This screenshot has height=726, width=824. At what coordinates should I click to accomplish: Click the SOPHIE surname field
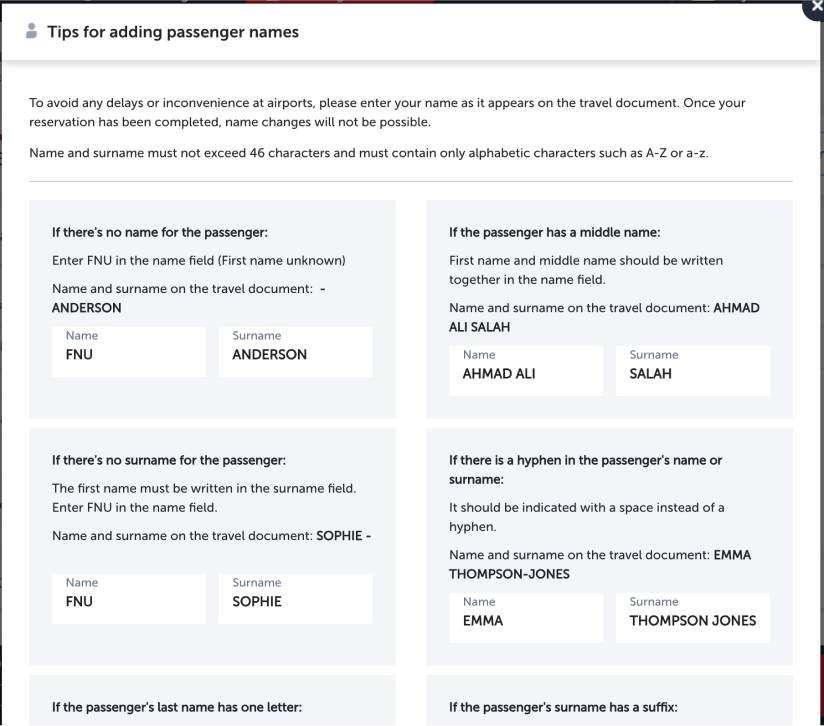(295, 599)
